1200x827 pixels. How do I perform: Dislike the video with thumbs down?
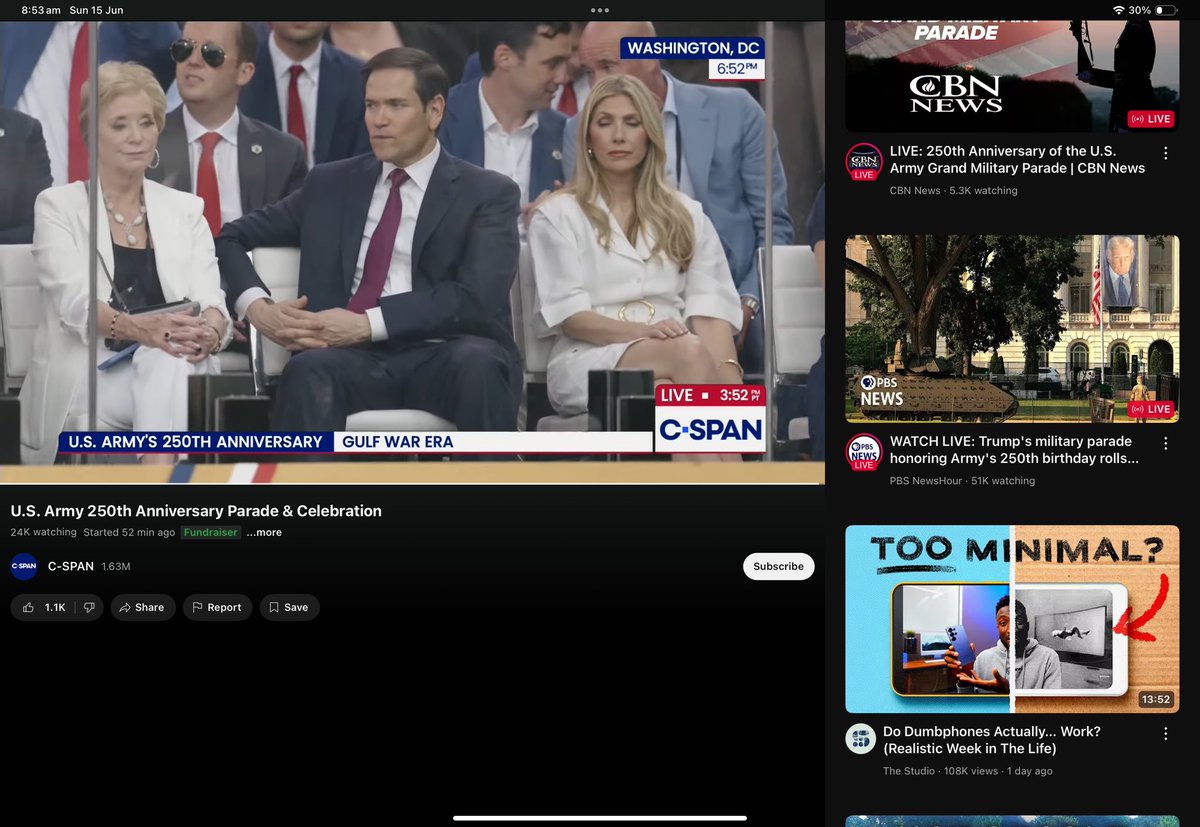tap(89, 607)
